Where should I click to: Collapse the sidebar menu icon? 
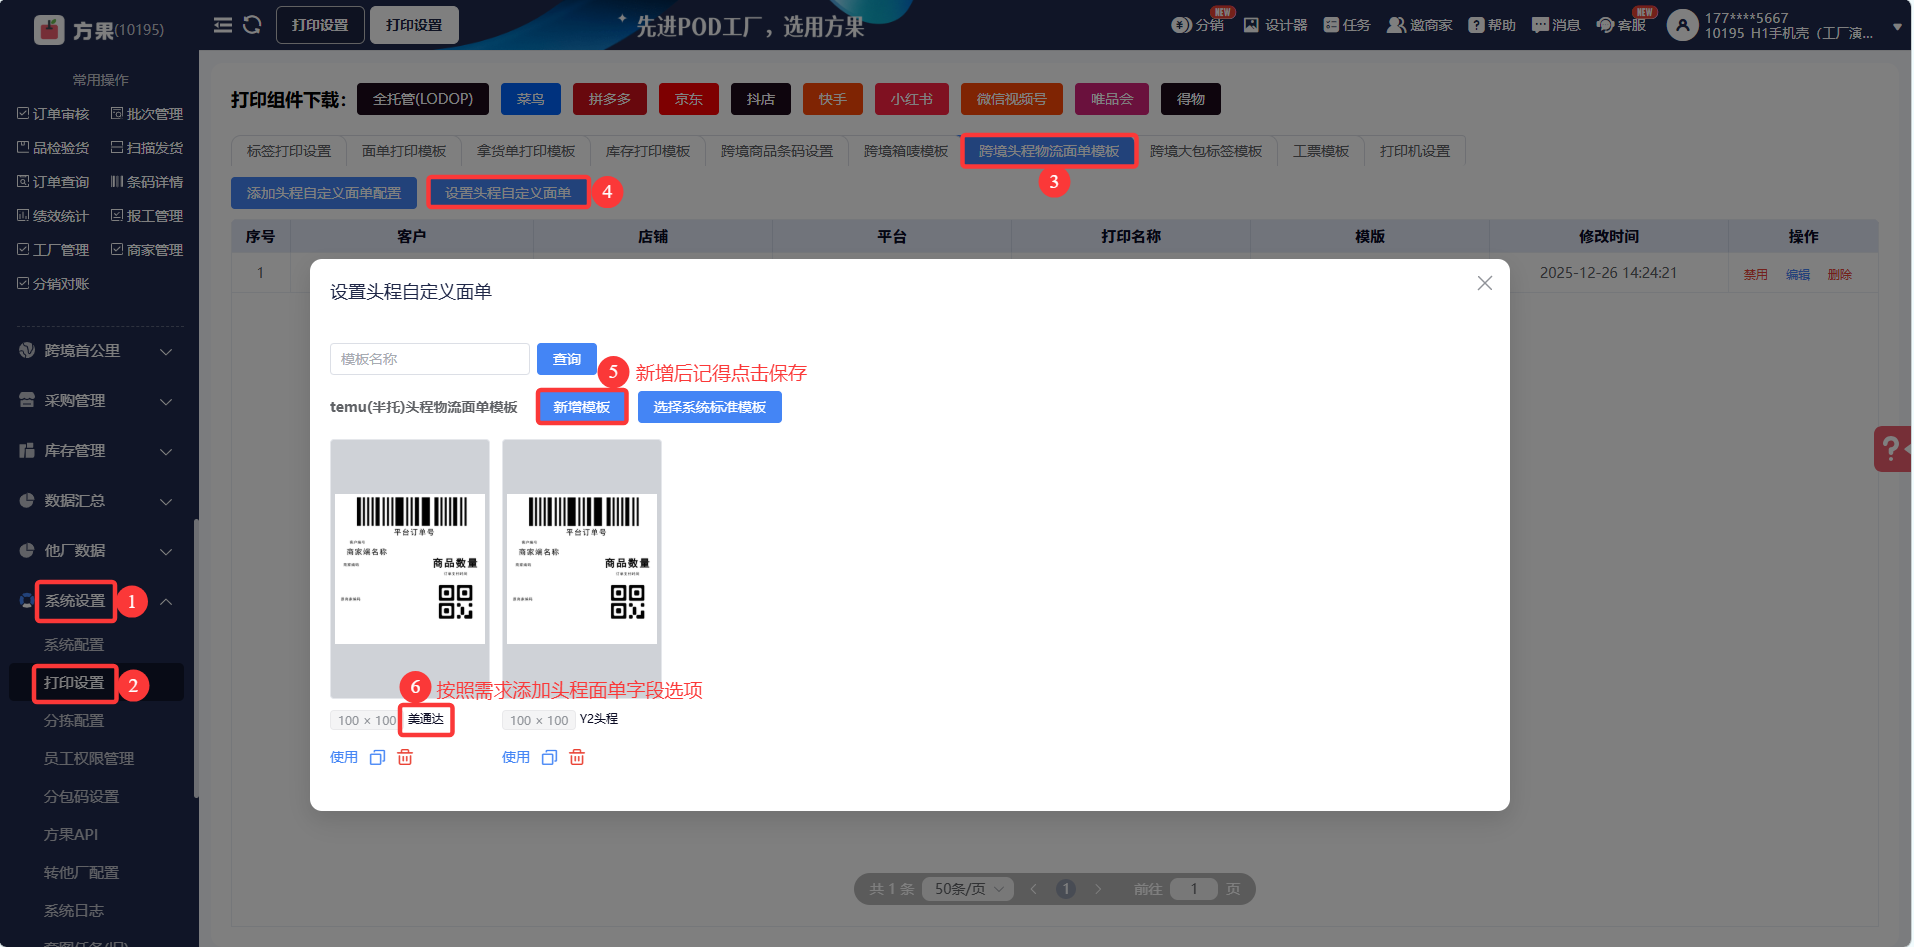(x=223, y=25)
